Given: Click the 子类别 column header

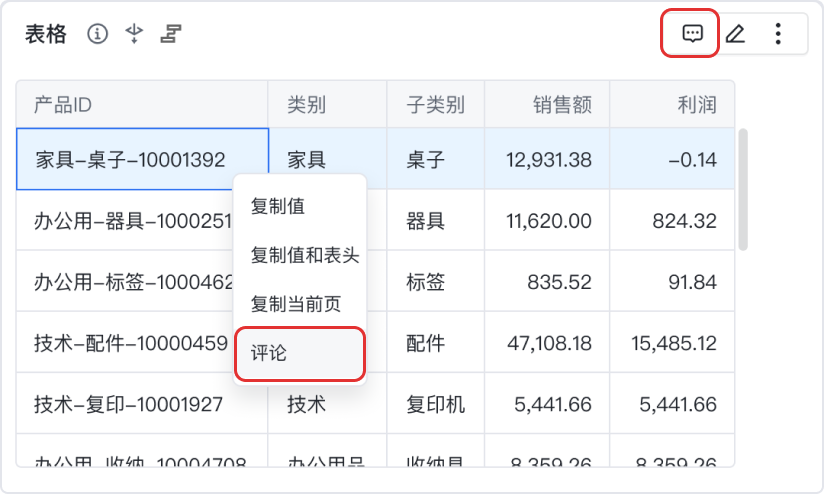Looking at the screenshot, I should click(x=435, y=105).
